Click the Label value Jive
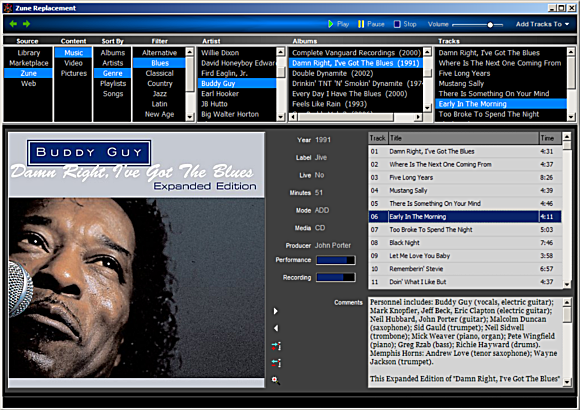Image resolution: width=580 pixels, height=410 pixels. pos(321,158)
